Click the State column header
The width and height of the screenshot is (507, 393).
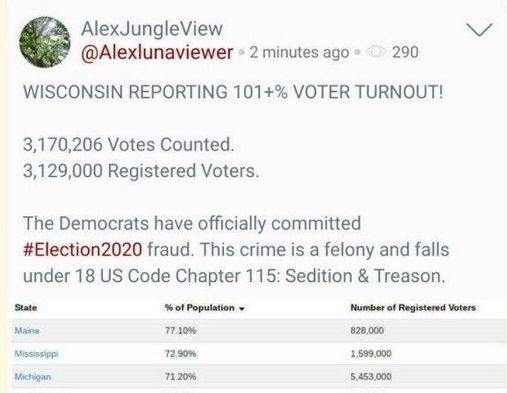pyautogui.click(x=26, y=308)
